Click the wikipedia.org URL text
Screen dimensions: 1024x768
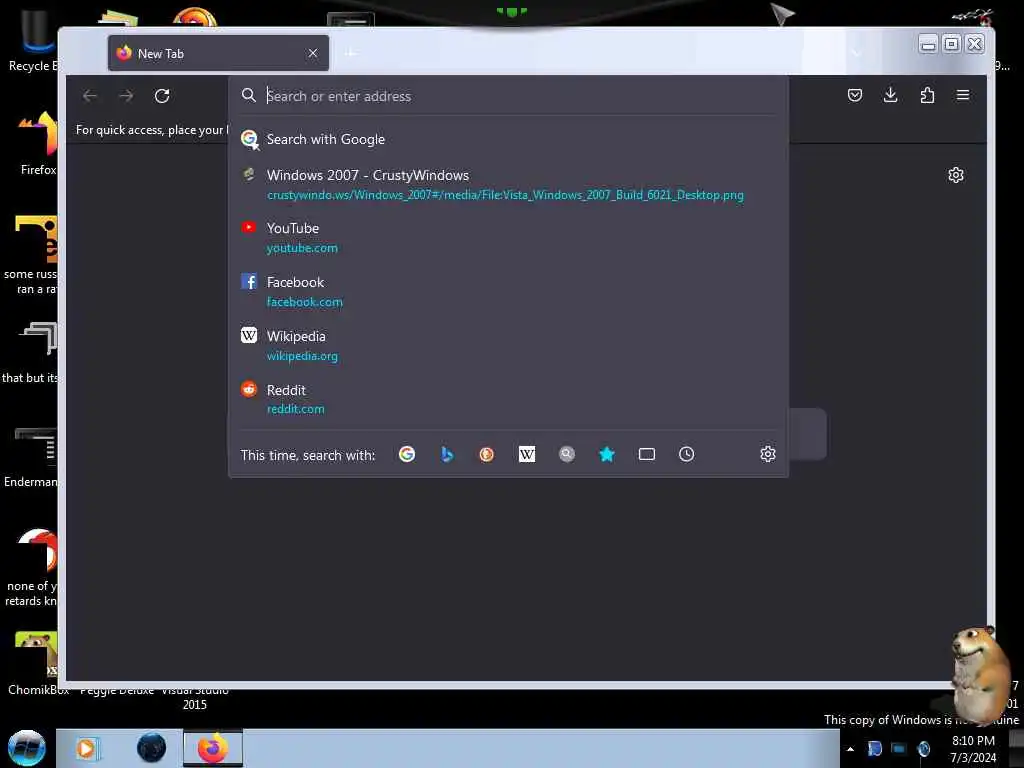tap(302, 356)
